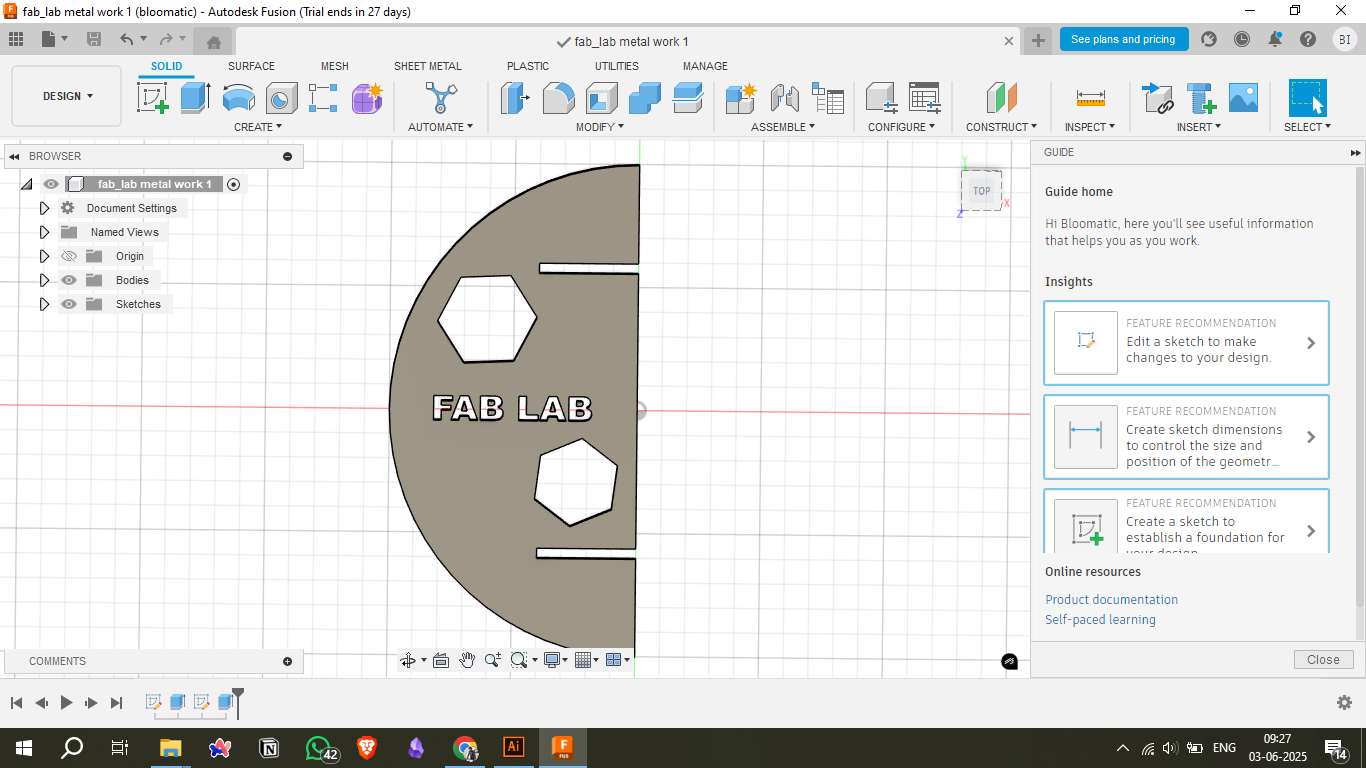Switch to the PLASTIC tab
This screenshot has height=768, width=1366.
[528, 66]
